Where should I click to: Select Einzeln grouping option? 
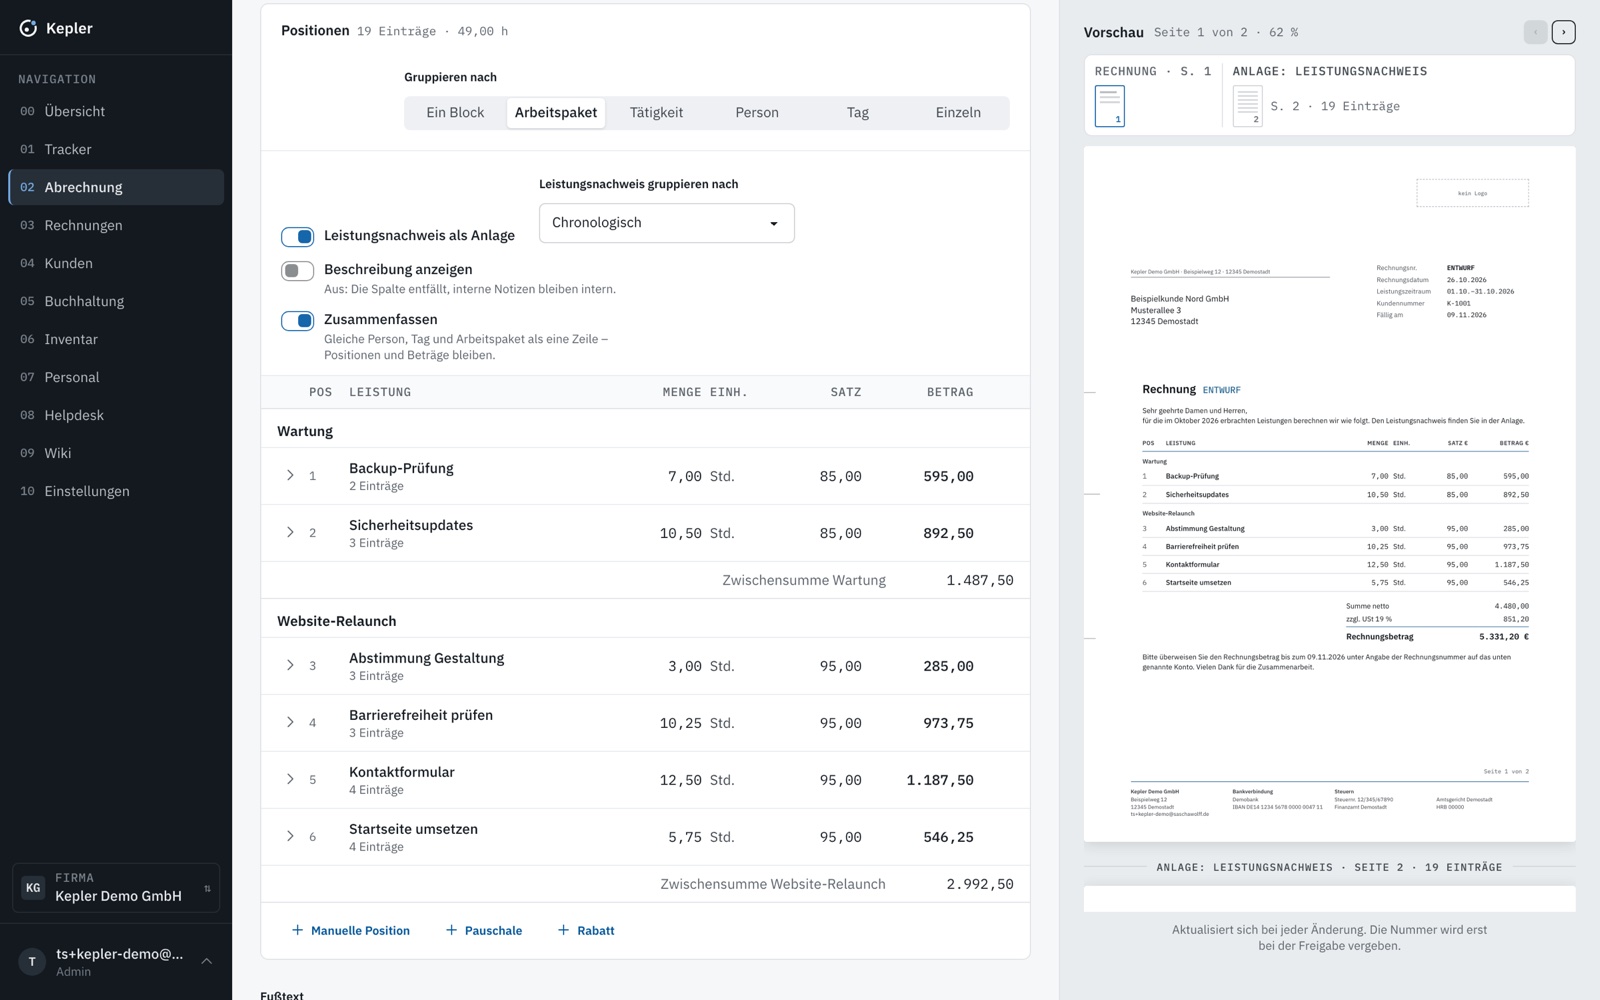[x=958, y=112]
